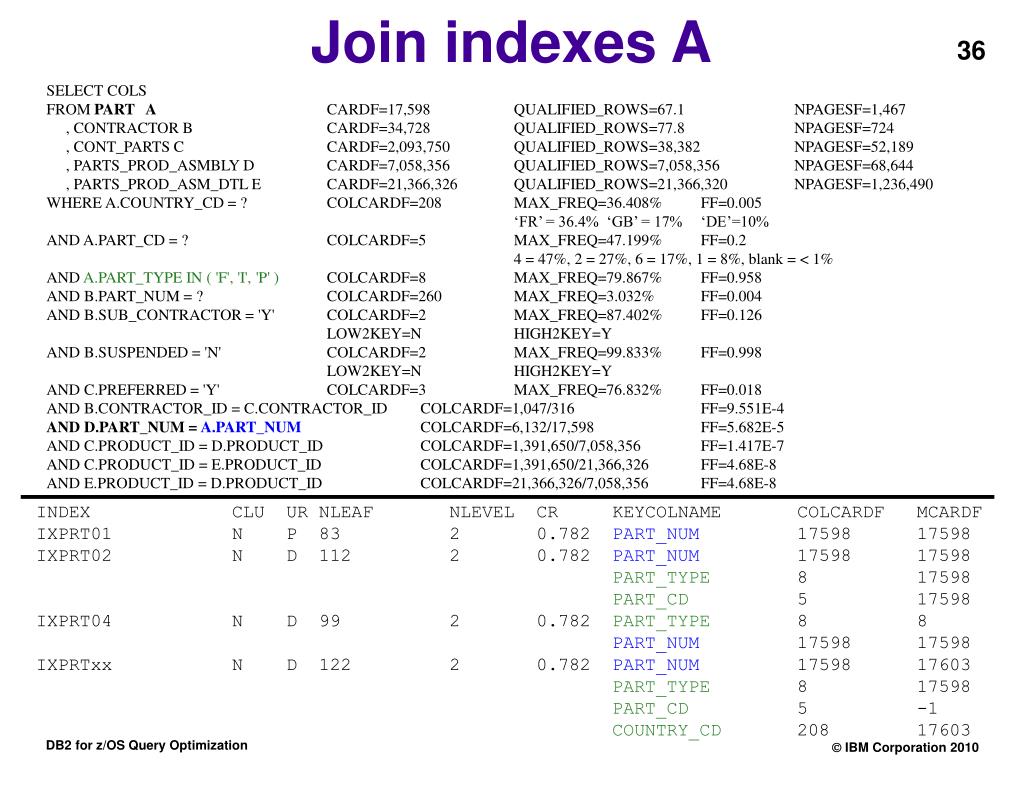Select index row 'IXPRT04'
Screen dimensions: 1023x791
point(503,621)
